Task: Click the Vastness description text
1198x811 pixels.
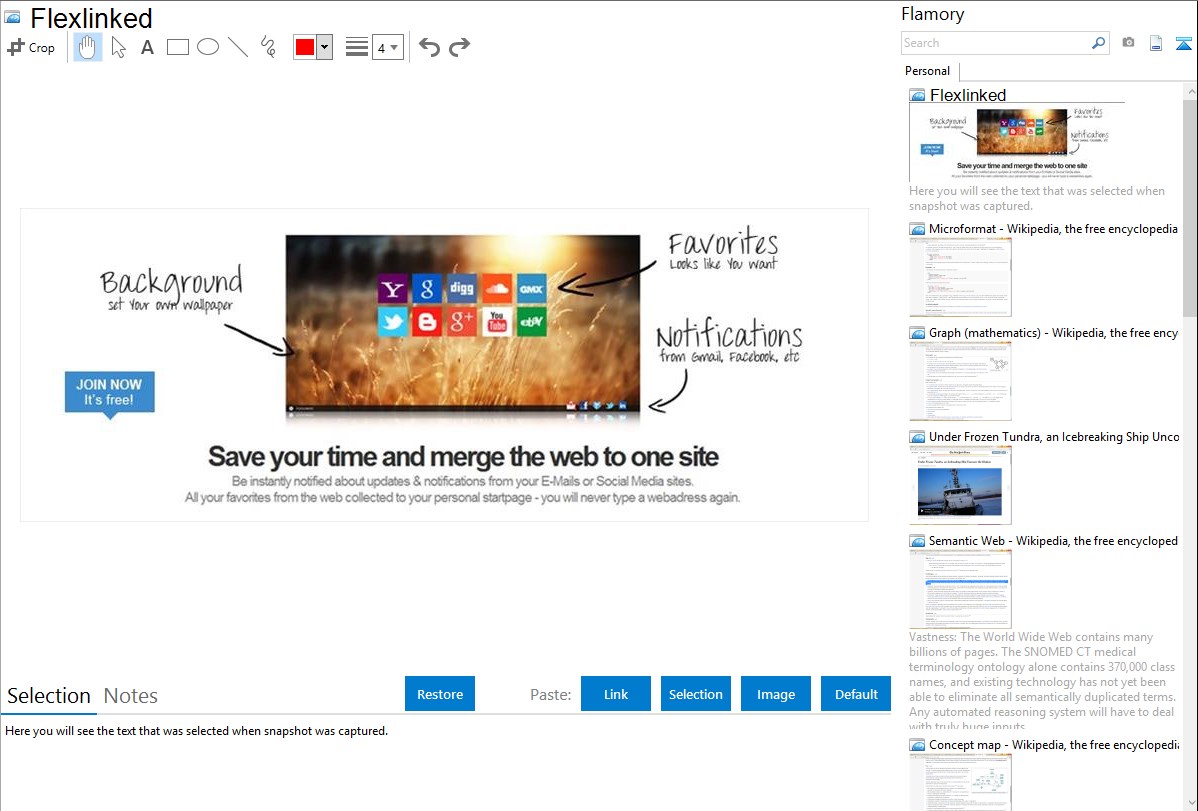Action: pyautogui.click(x=1042, y=681)
